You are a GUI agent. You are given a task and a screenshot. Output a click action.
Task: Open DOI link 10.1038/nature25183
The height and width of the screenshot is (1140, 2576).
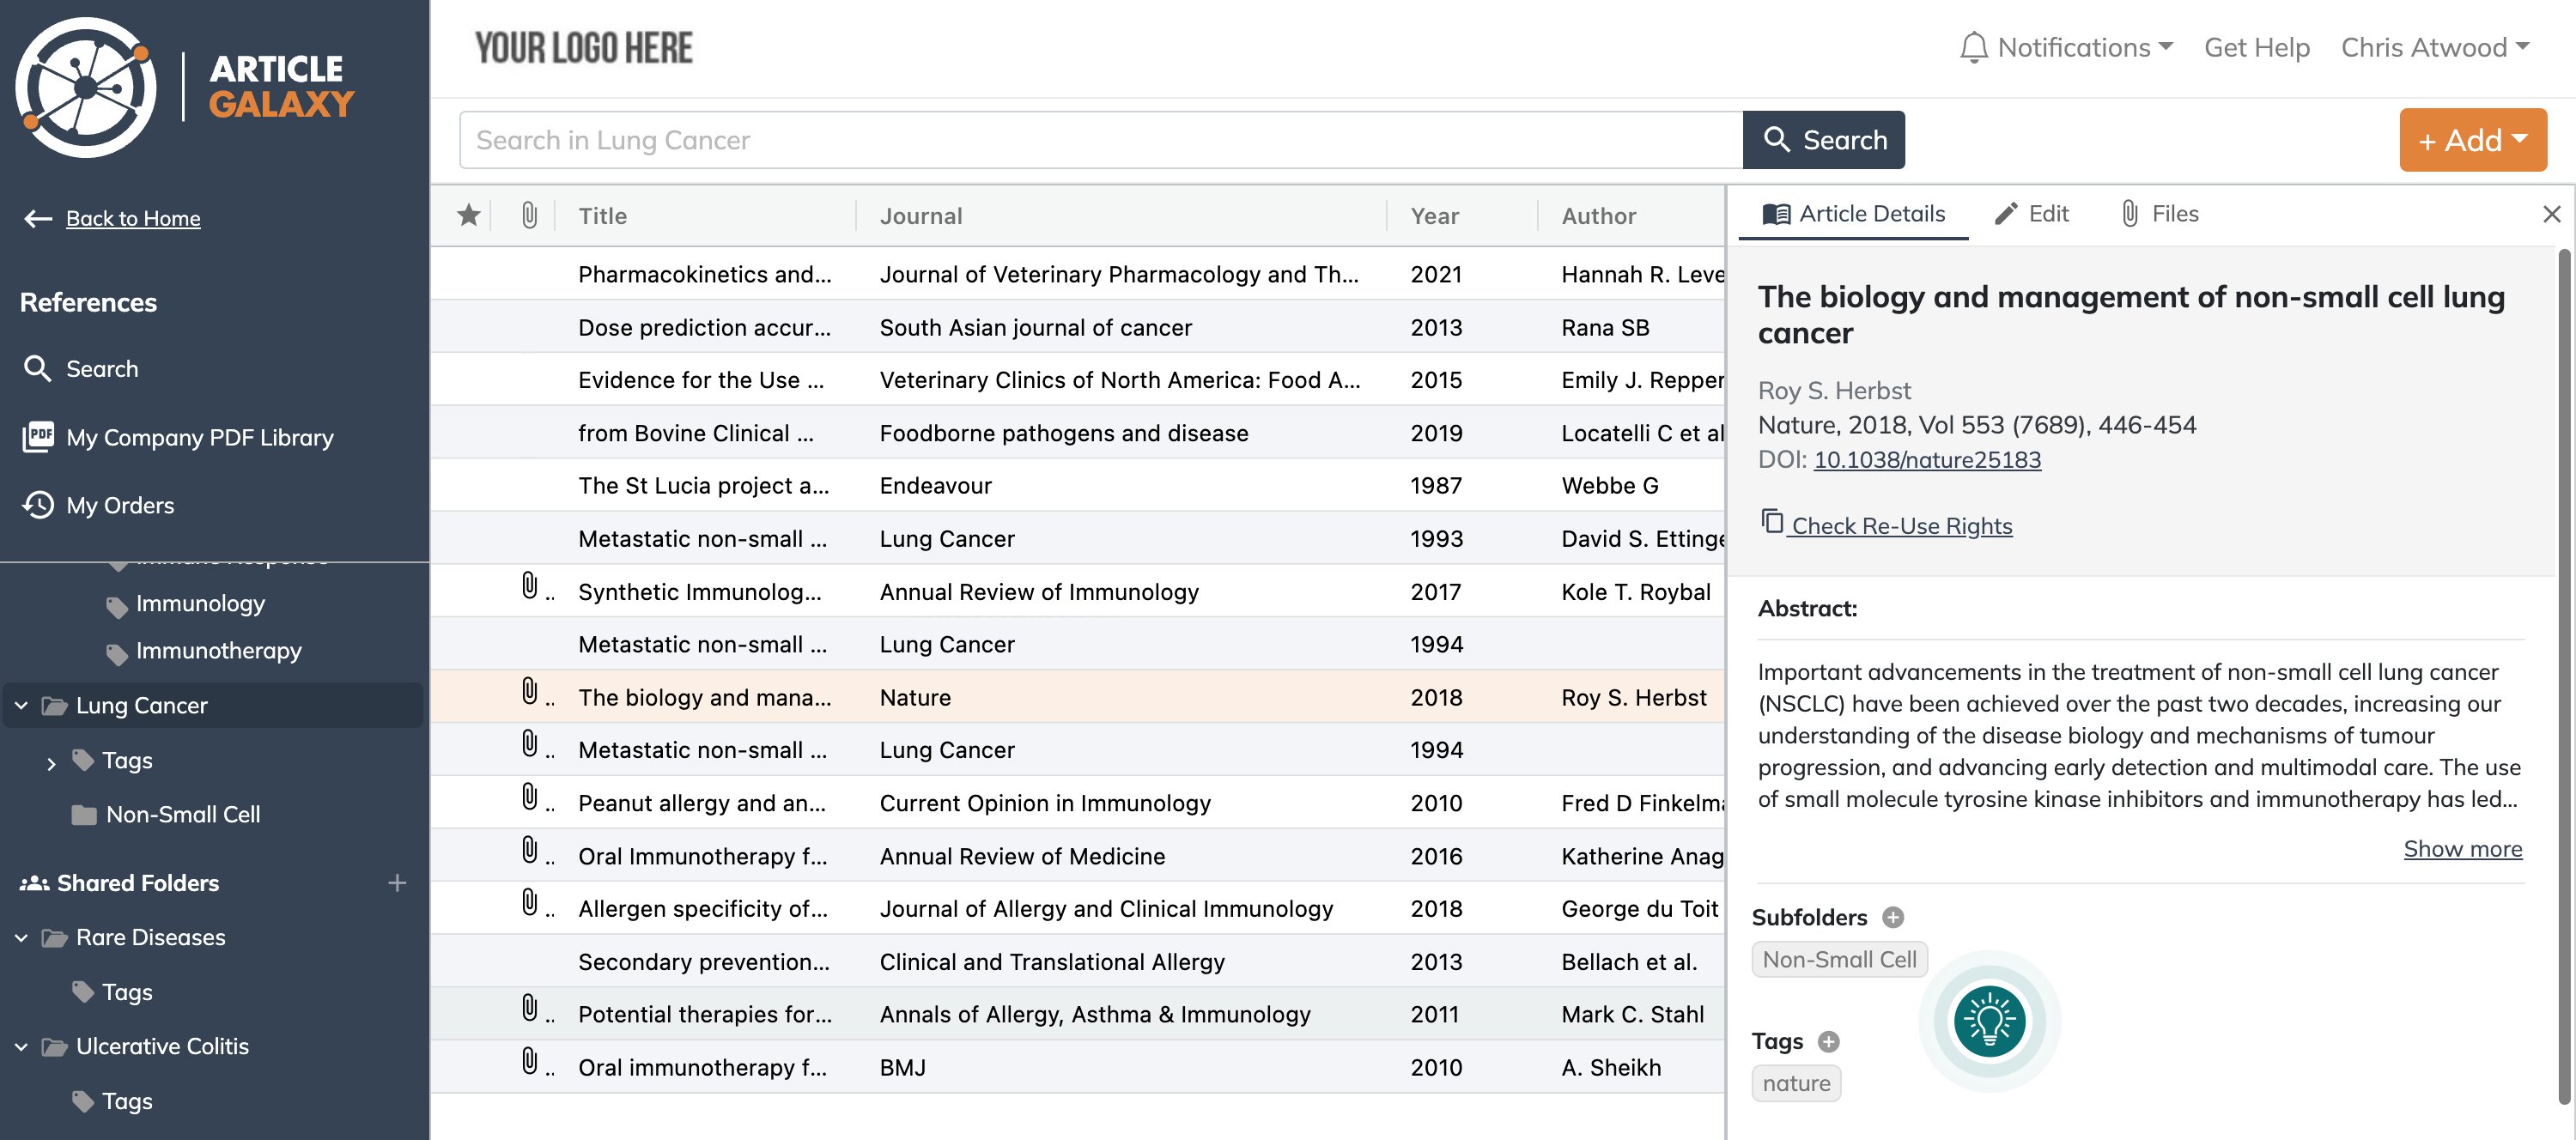coord(1927,460)
